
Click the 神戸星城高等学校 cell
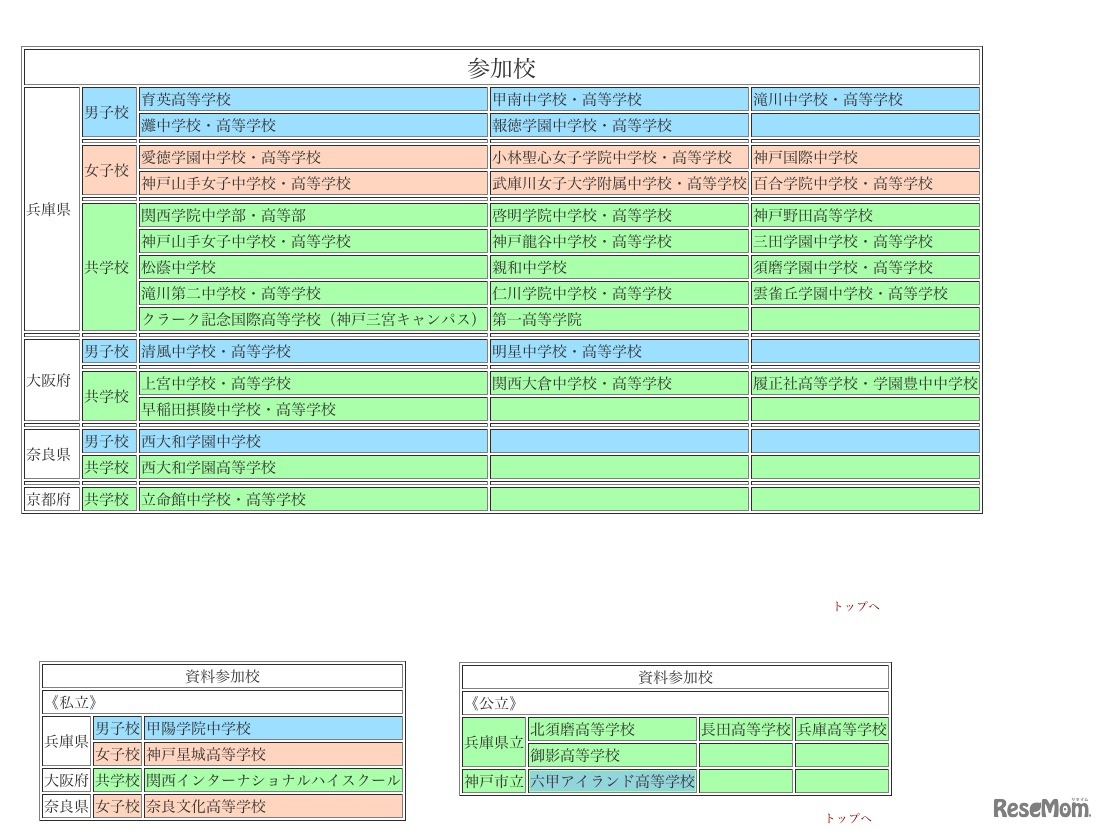click(x=273, y=754)
